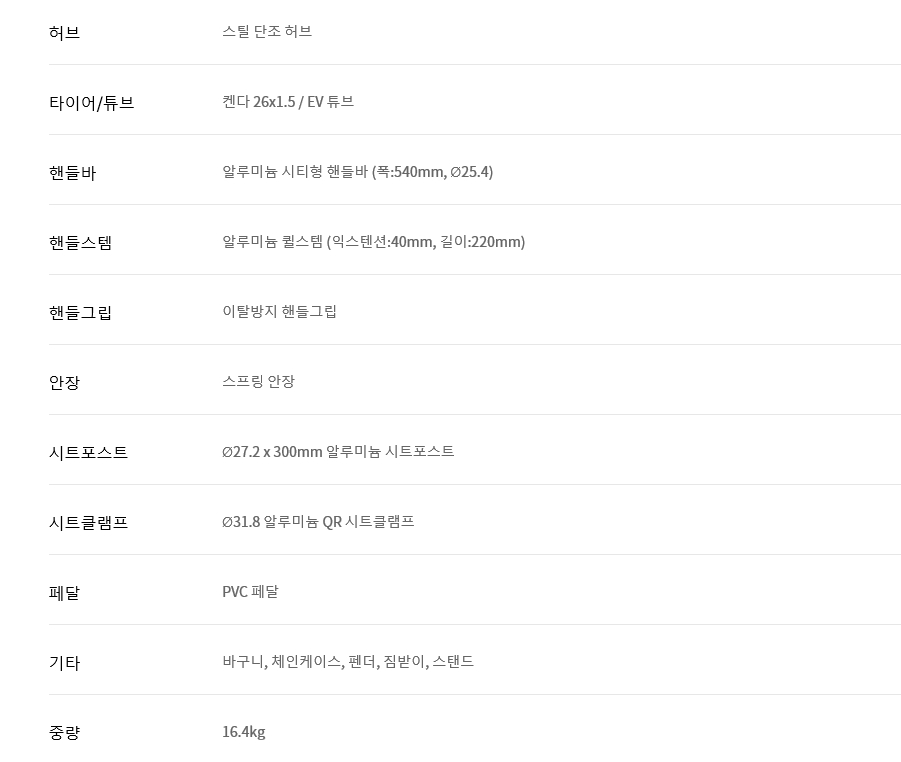Click the 시트포스트 label
This screenshot has width=901, height=762.
click(88, 453)
